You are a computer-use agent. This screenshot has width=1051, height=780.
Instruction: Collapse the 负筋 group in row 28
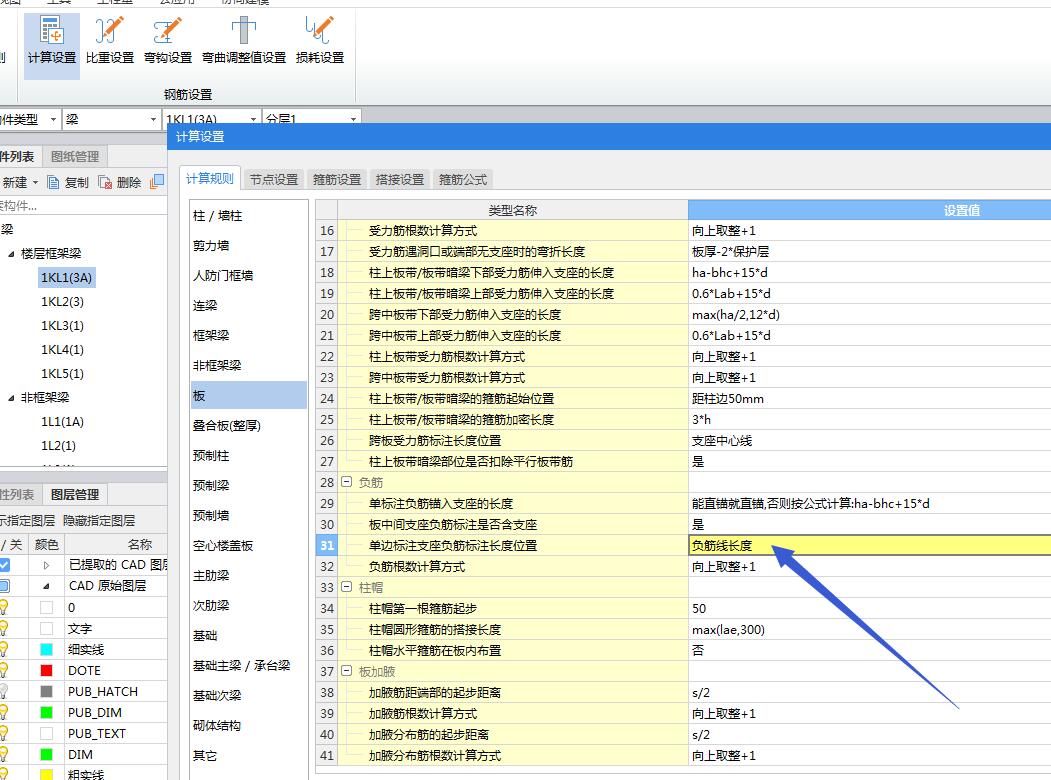point(347,482)
